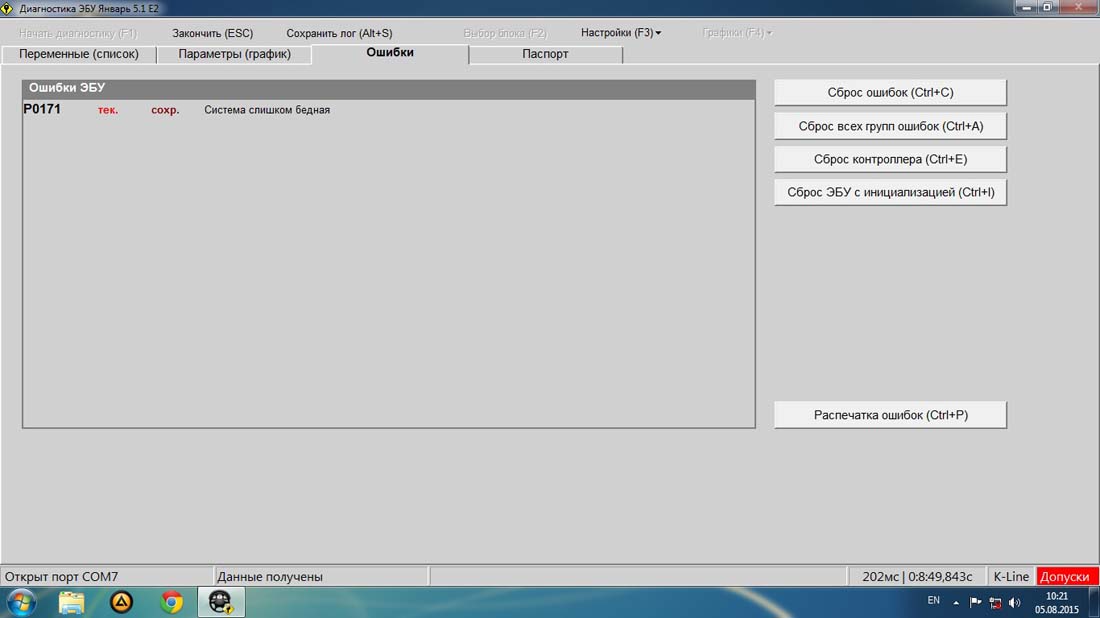Image resolution: width=1100 pixels, height=618 pixels.
Task: Open Windows Explorer from the taskbar
Action: coord(71,602)
